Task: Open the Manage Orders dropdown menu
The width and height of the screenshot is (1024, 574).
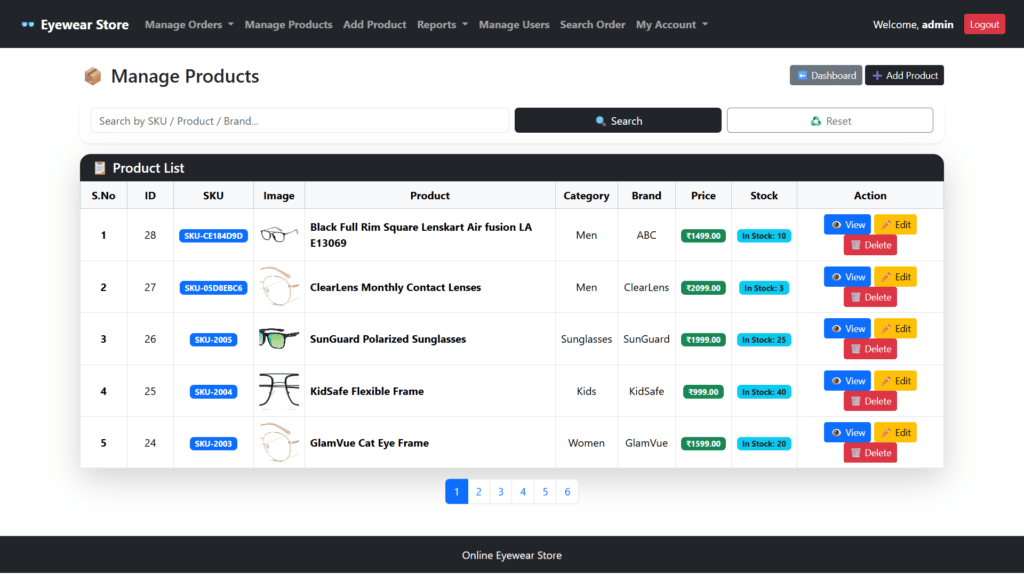Action: (x=189, y=24)
